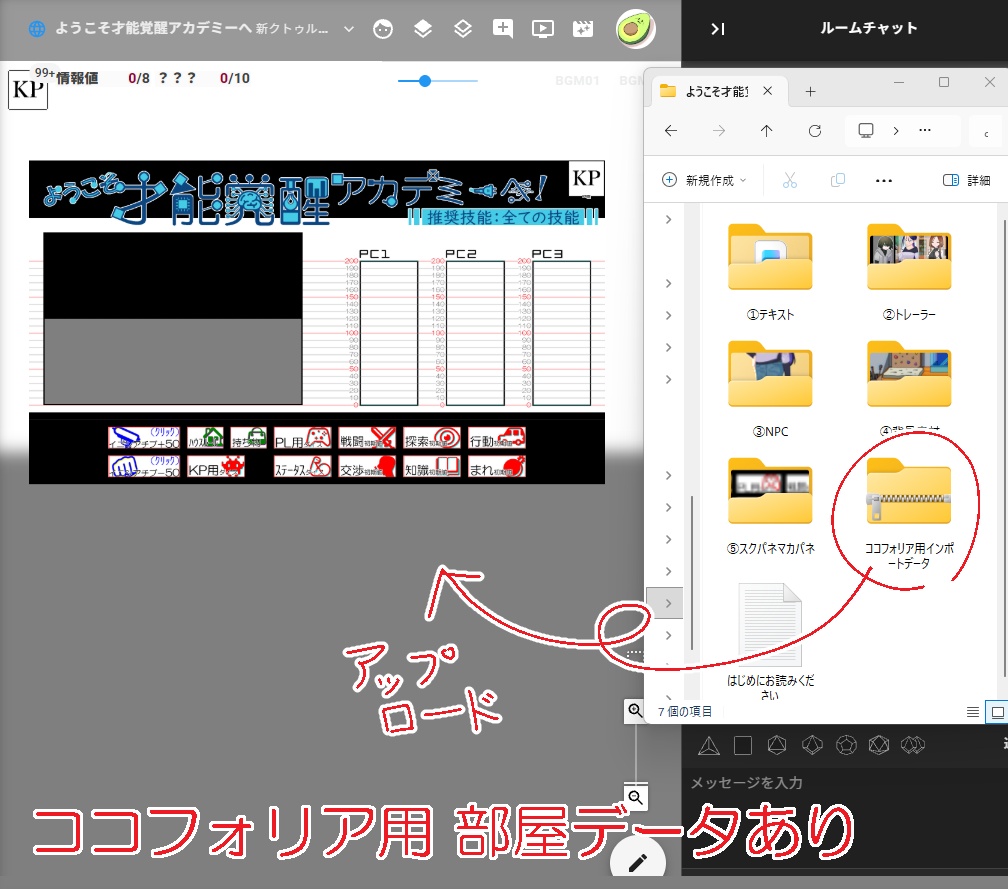Viewport: 1008px width, 889px height.
Task: Select the ③NPC folder
Action: click(x=770, y=388)
